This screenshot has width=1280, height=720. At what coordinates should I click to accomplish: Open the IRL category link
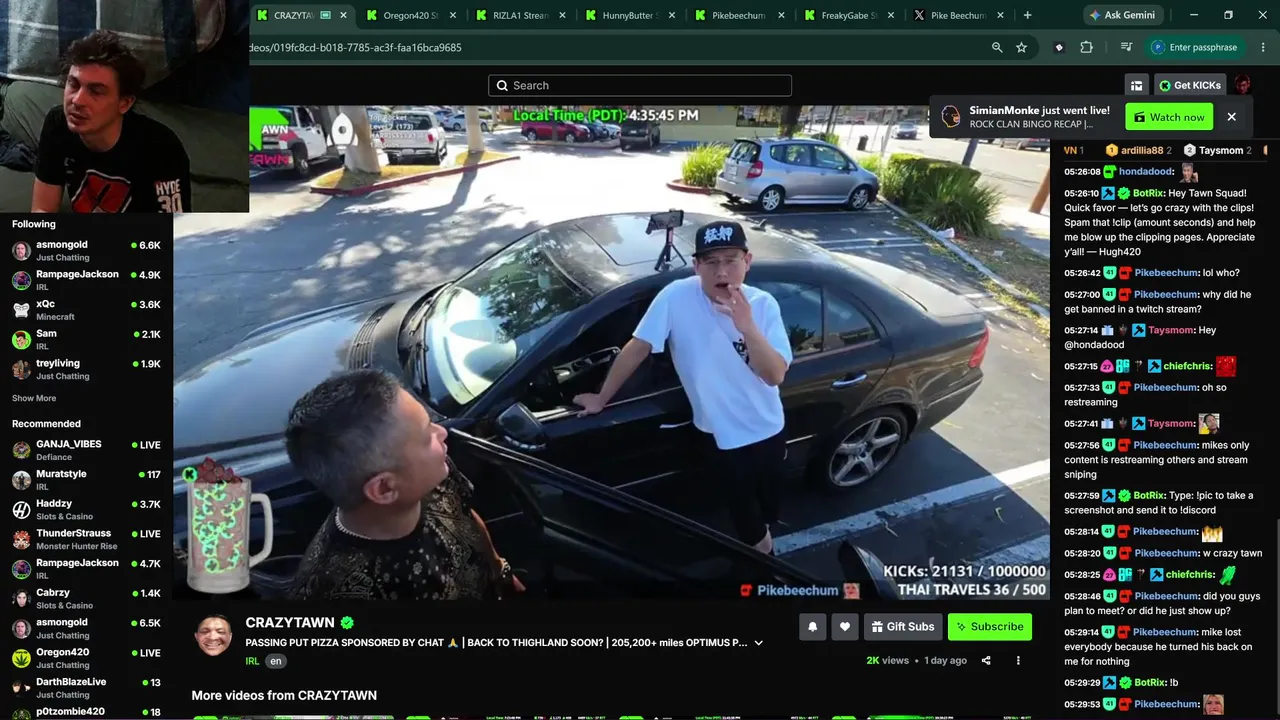252,661
